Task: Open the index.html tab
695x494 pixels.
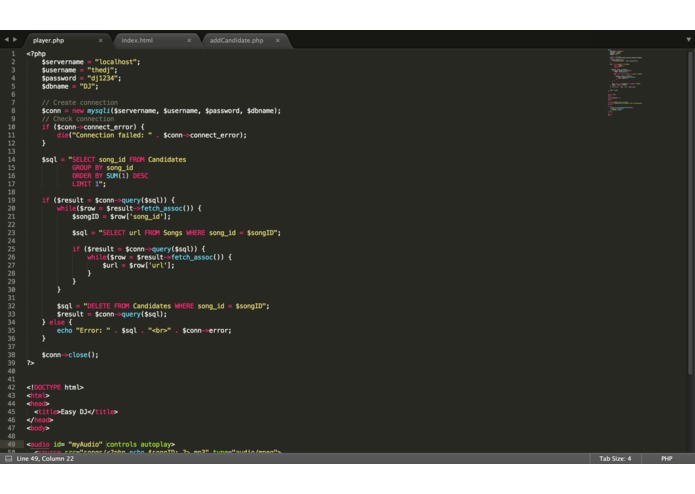Action: [x=137, y=40]
